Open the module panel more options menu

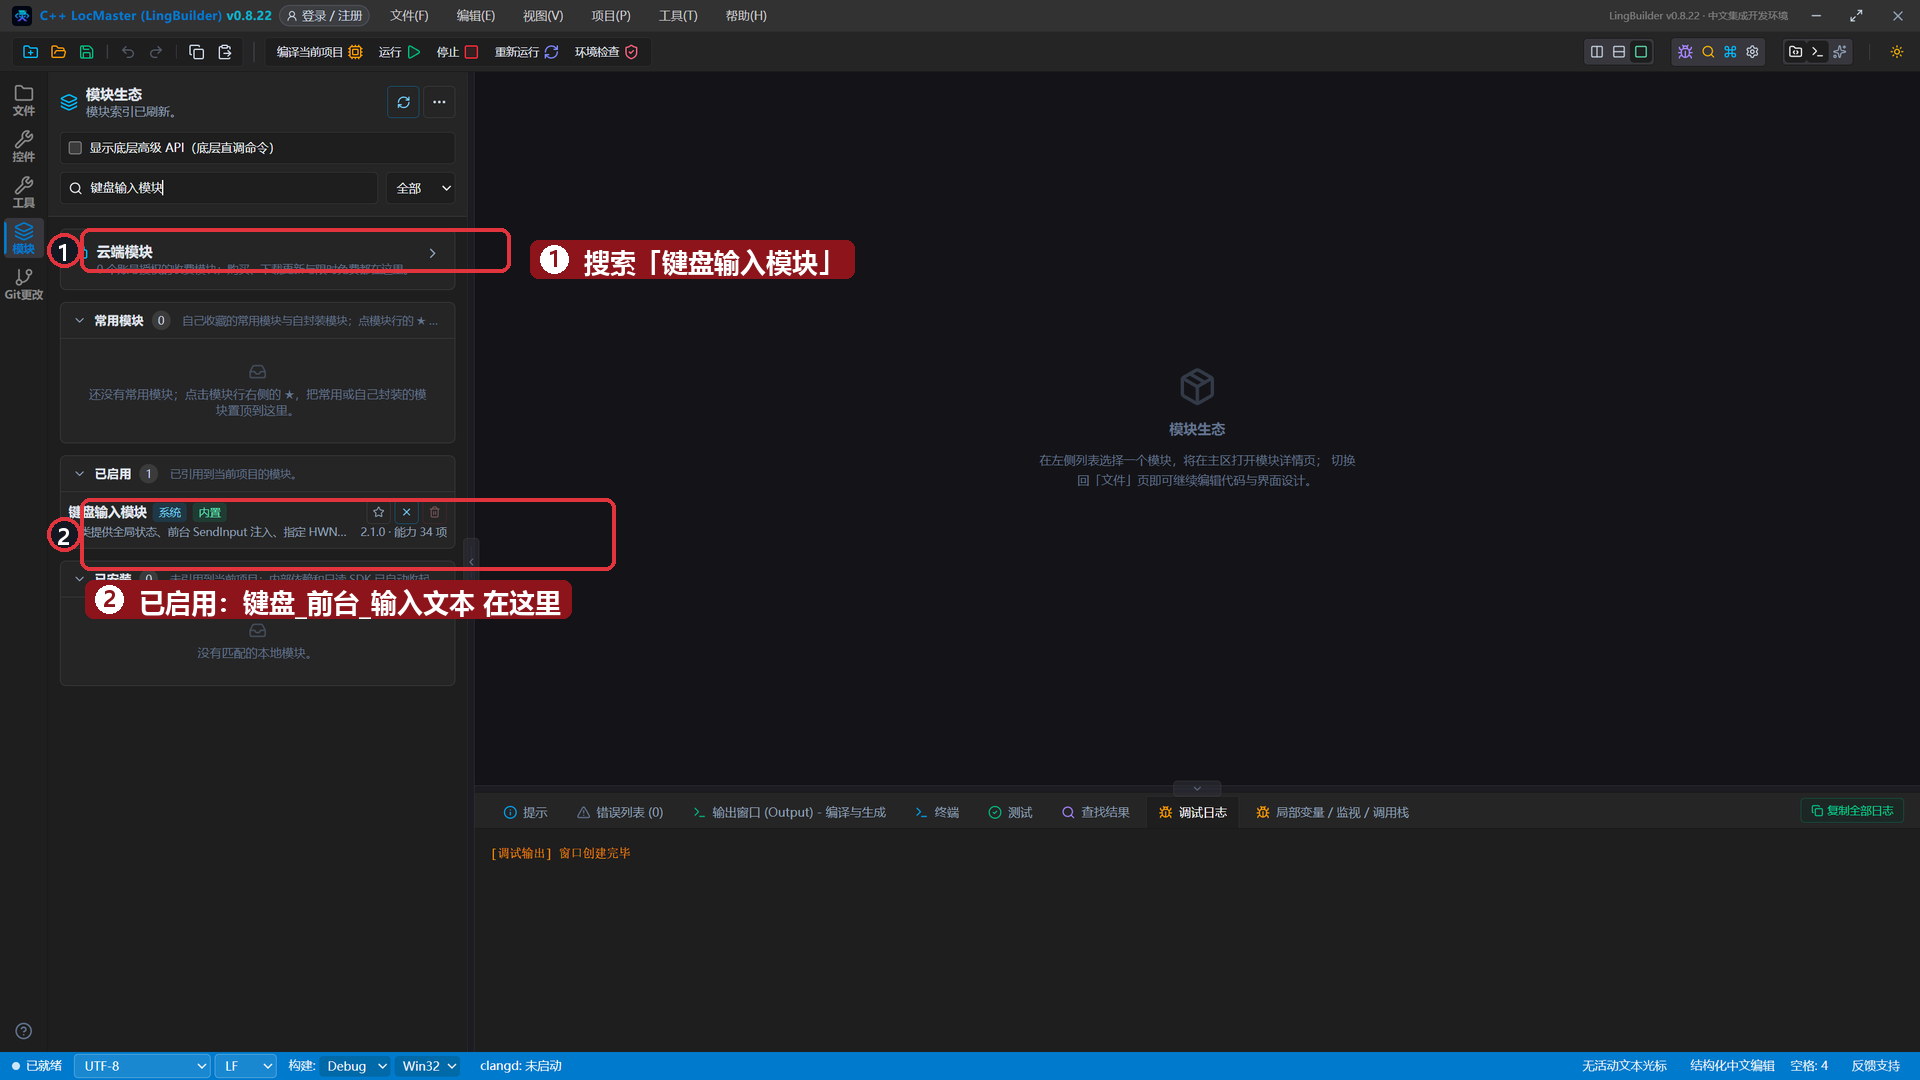[439, 102]
